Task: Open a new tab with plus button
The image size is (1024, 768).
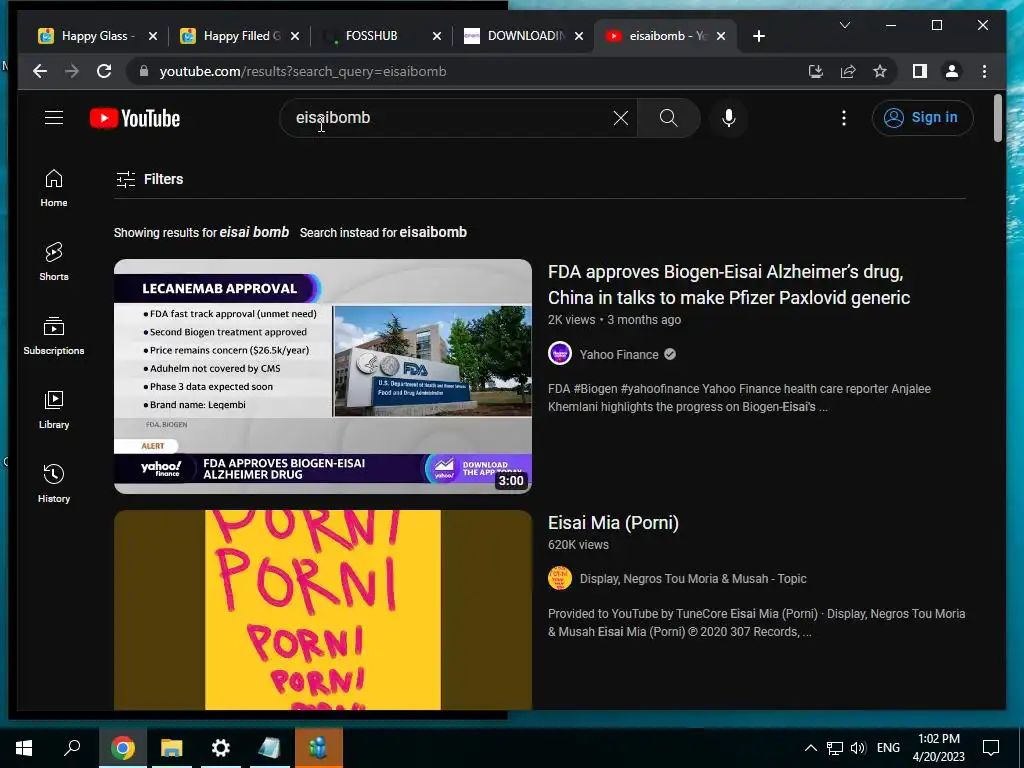Action: (758, 36)
